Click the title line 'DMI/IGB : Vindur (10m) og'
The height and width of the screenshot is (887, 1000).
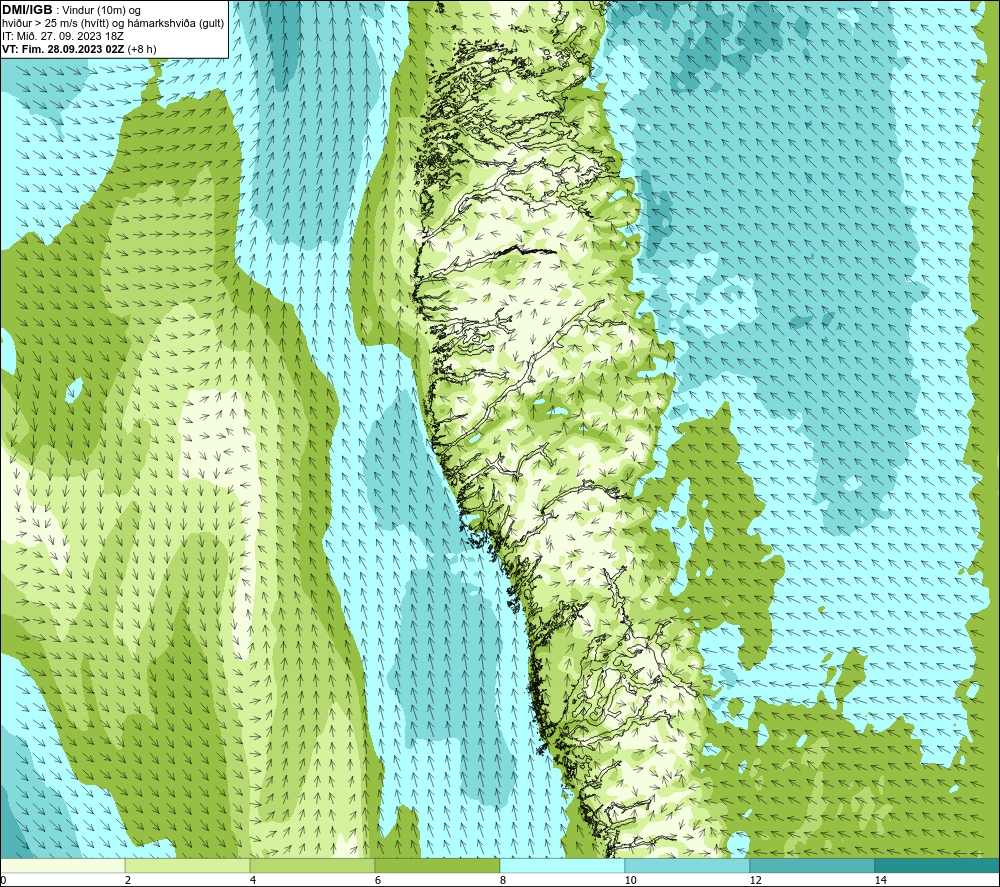(71, 10)
